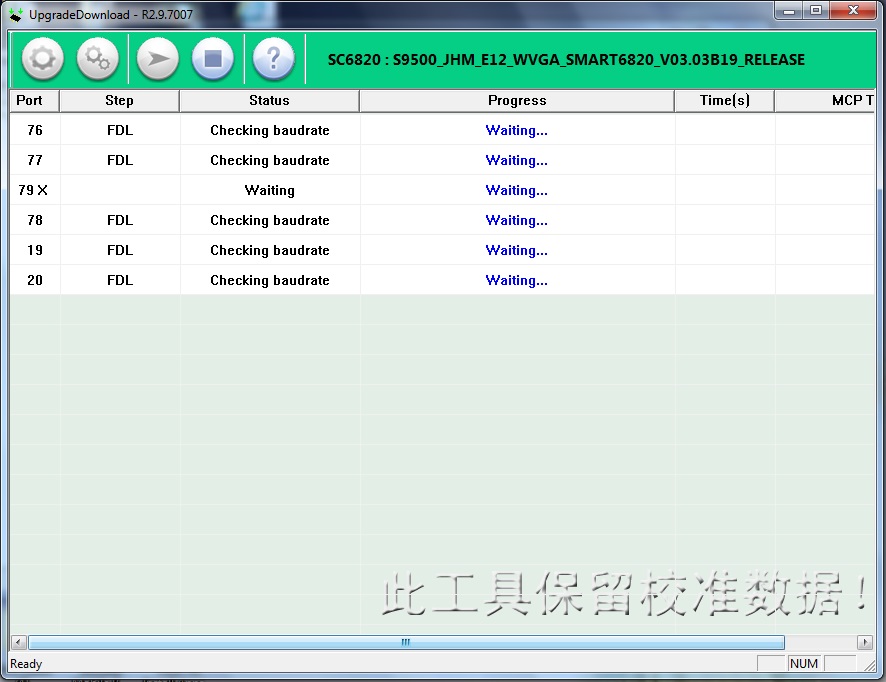This screenshot has height=682, width=886.
Task: Select the Time(s) column header
Action: 724,101
